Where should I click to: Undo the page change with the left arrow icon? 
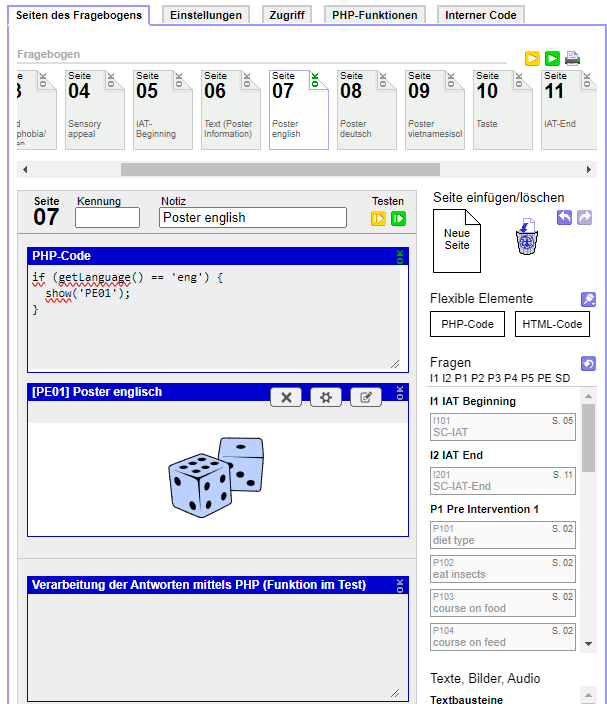564,217
